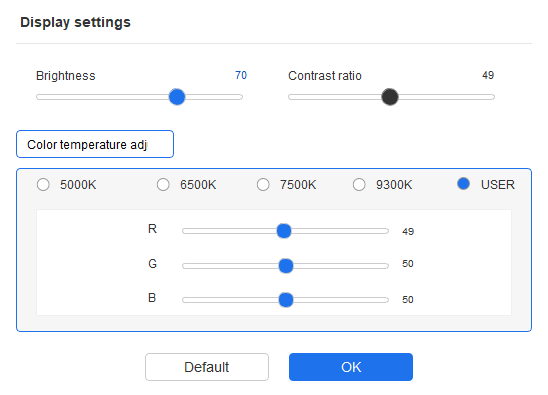
Task: Click the left end of G slider track
Action: [x=186, y=266]
